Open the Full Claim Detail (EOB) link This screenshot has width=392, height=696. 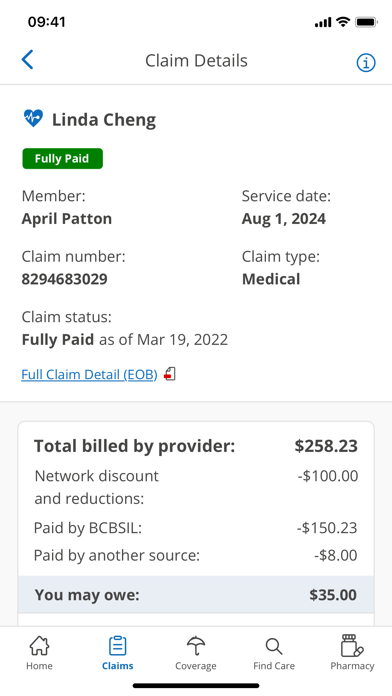tap(89, 375)
